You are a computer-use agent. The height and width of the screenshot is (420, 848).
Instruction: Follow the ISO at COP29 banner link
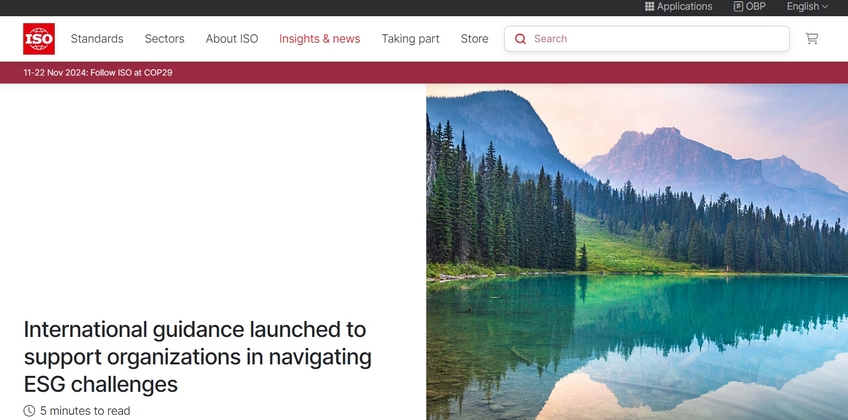(x=98, y=73)
